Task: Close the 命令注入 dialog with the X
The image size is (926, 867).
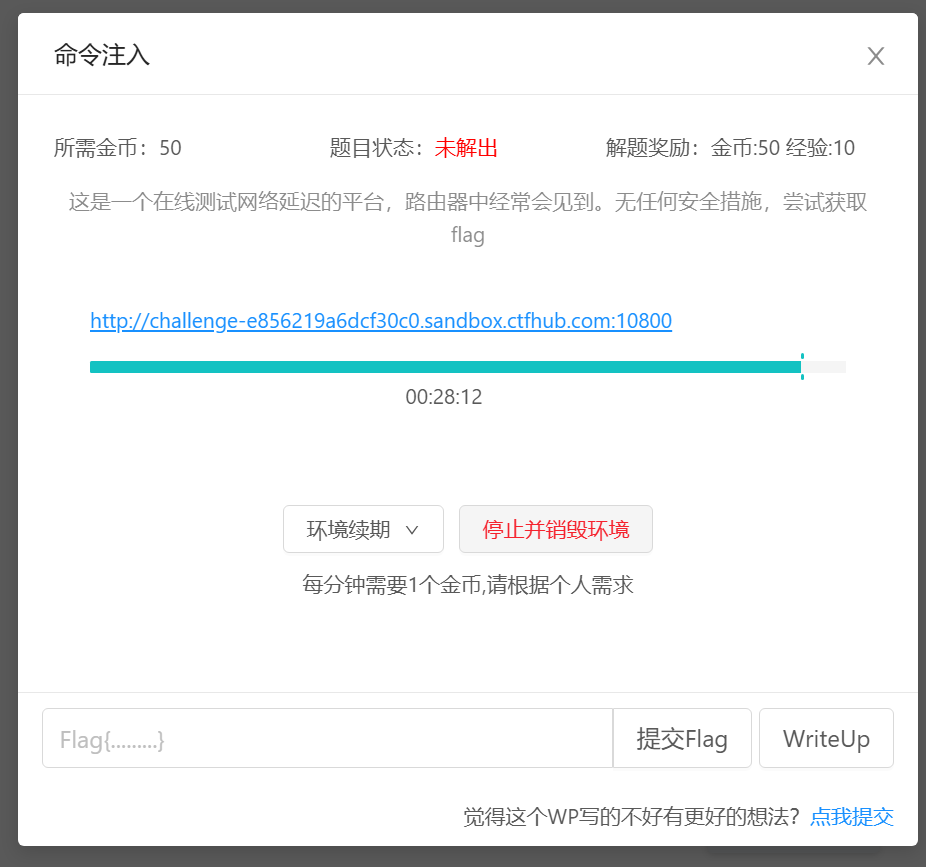Action: coord(876,56)
